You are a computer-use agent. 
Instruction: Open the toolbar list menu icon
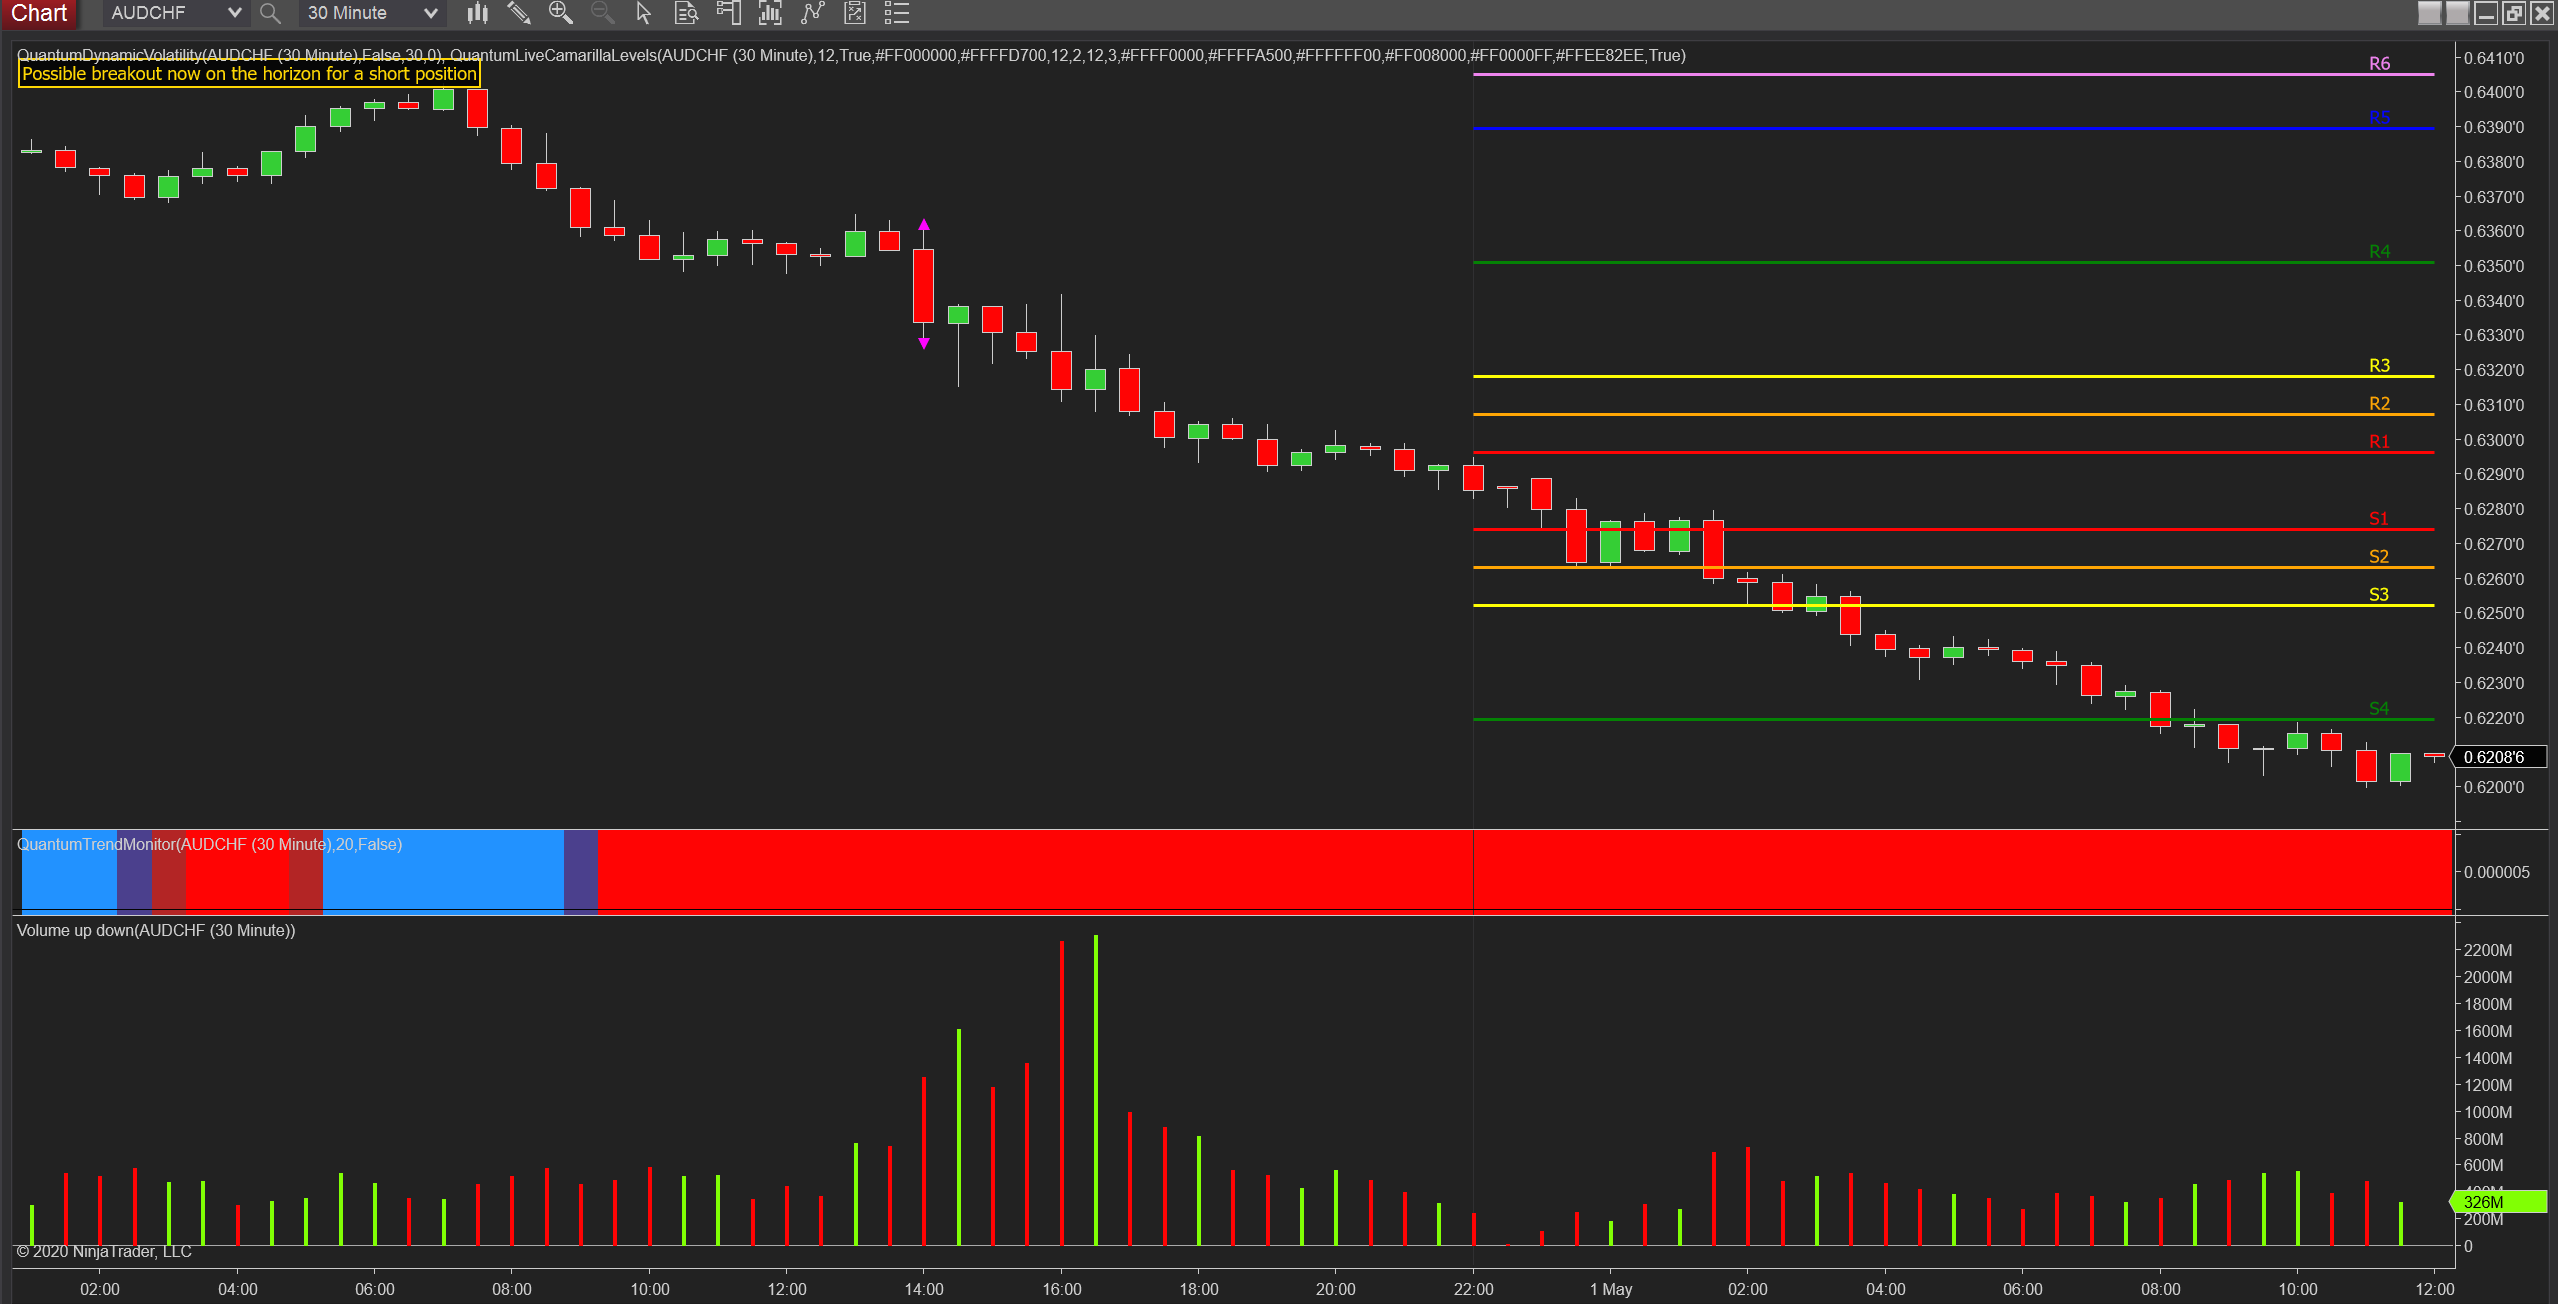[897, 13]
